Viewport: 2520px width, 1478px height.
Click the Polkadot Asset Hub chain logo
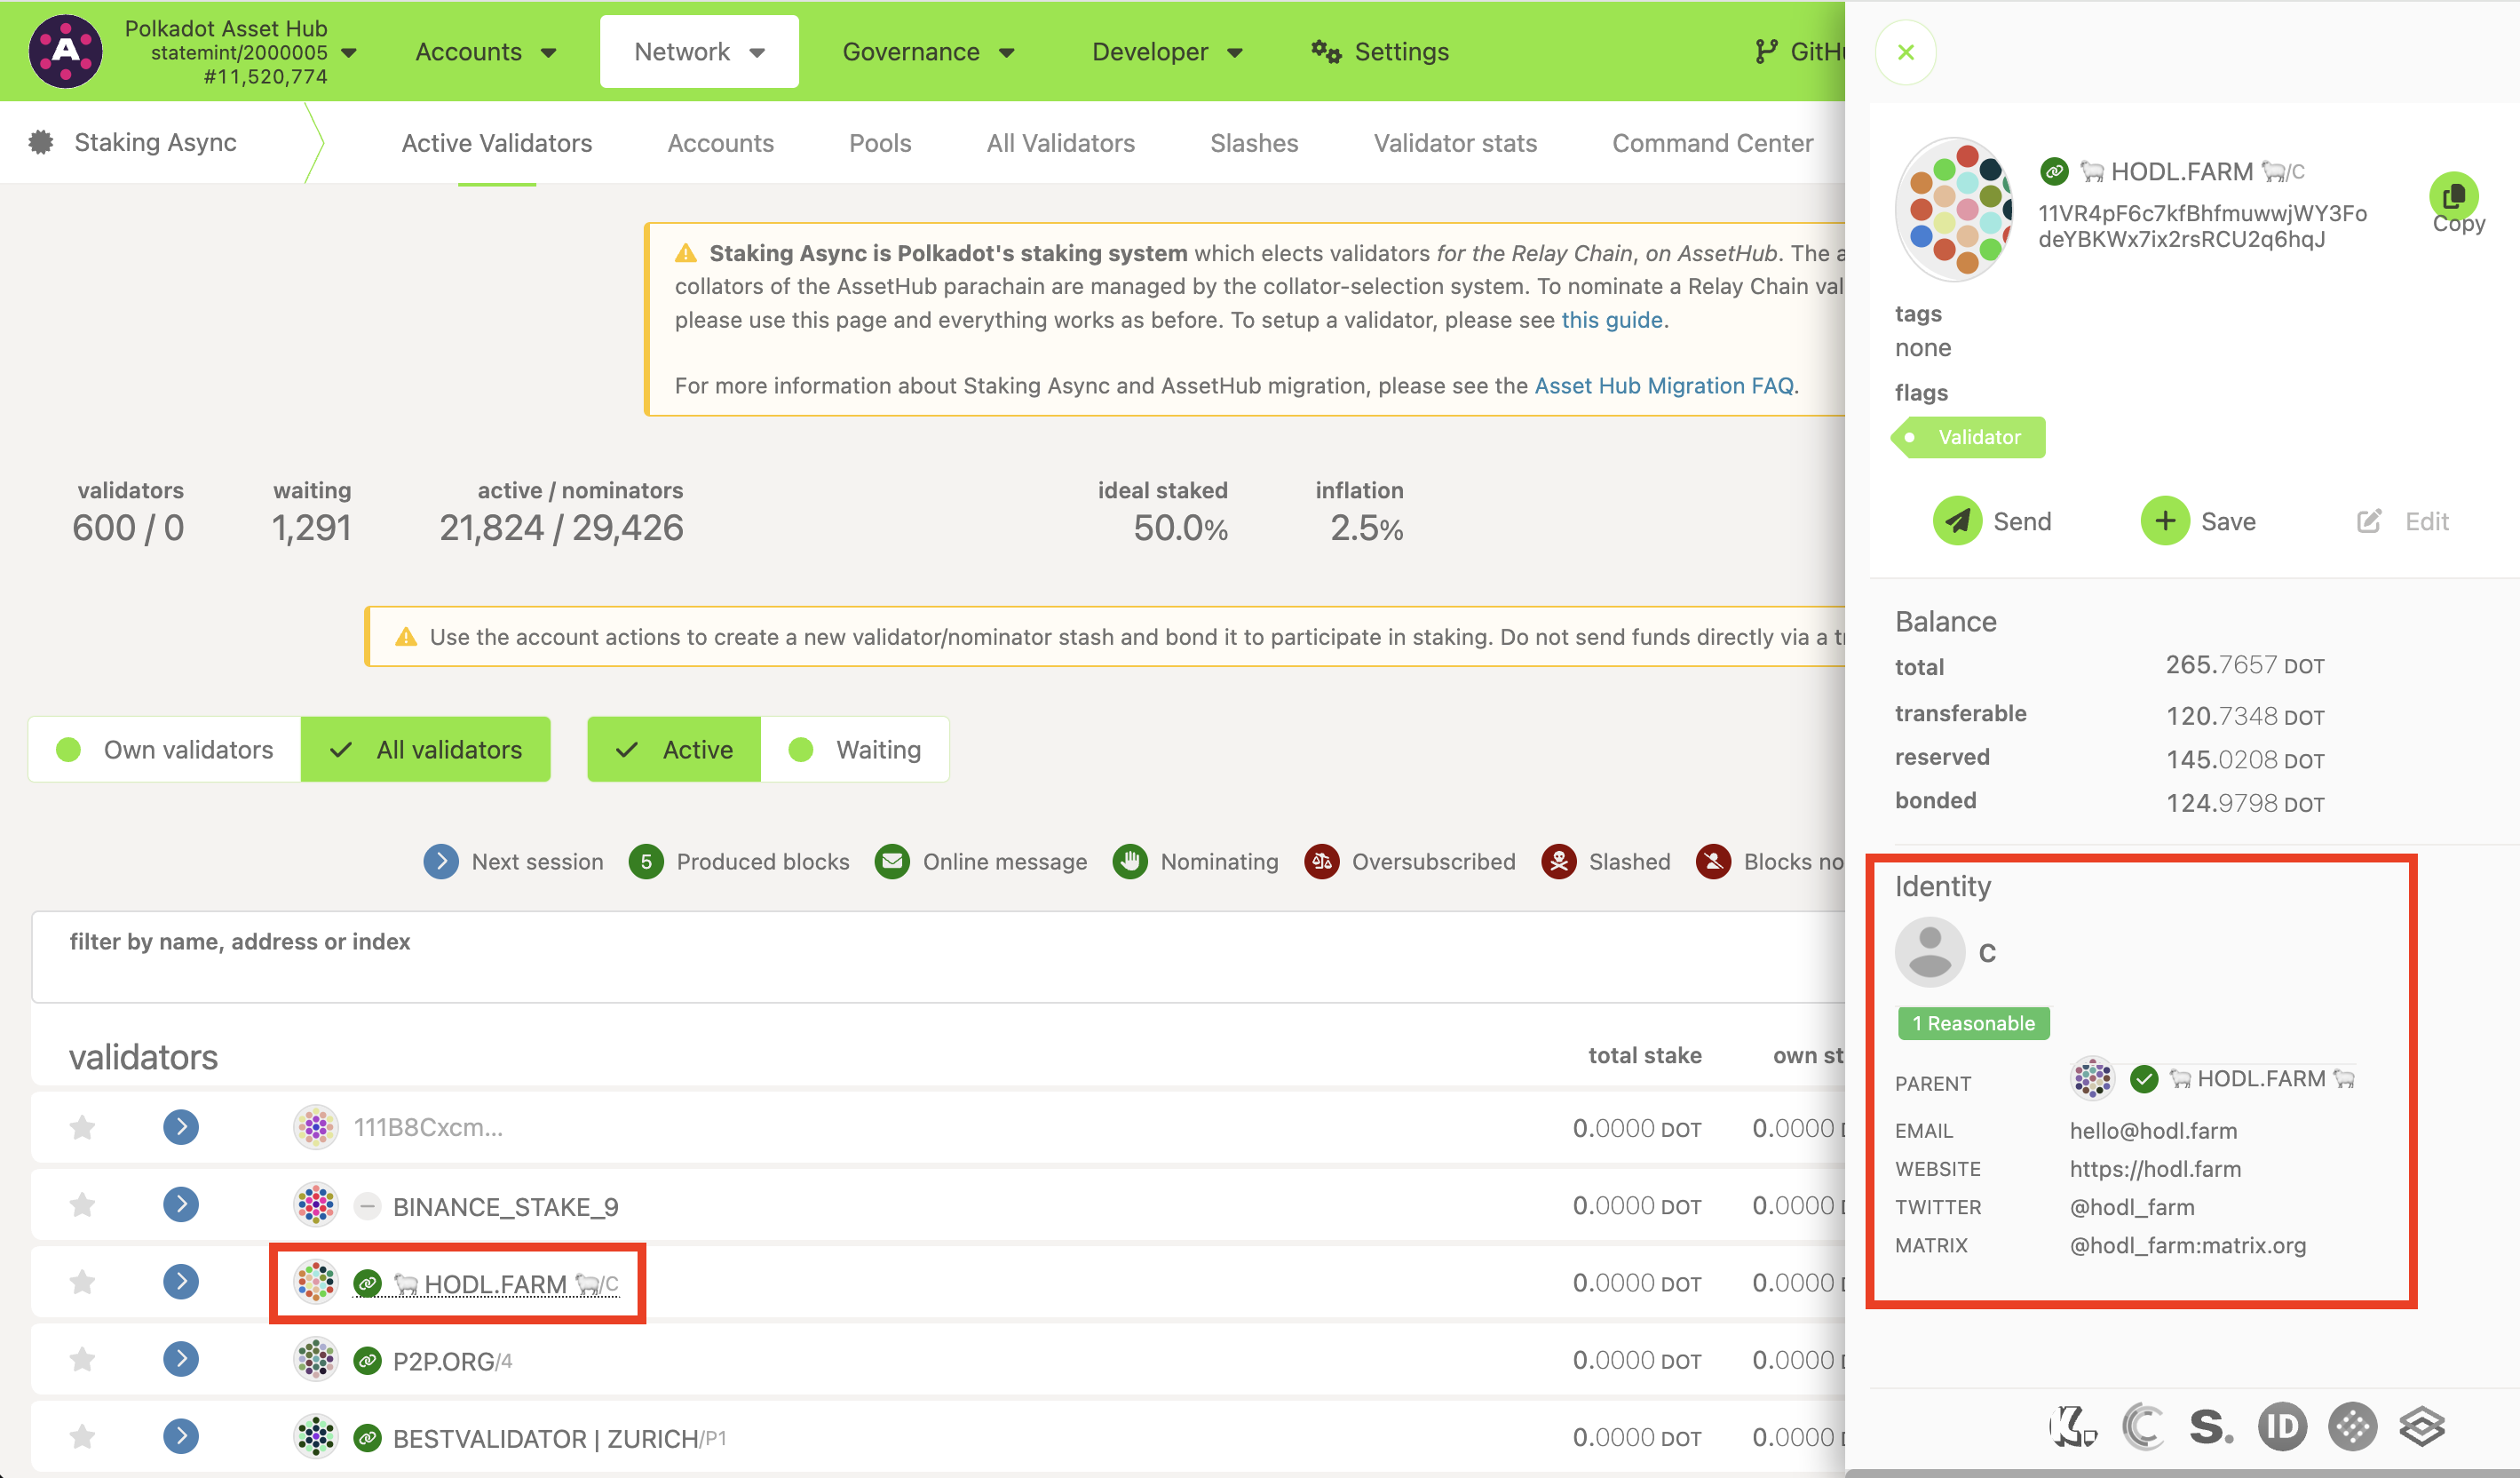point(65,51)
